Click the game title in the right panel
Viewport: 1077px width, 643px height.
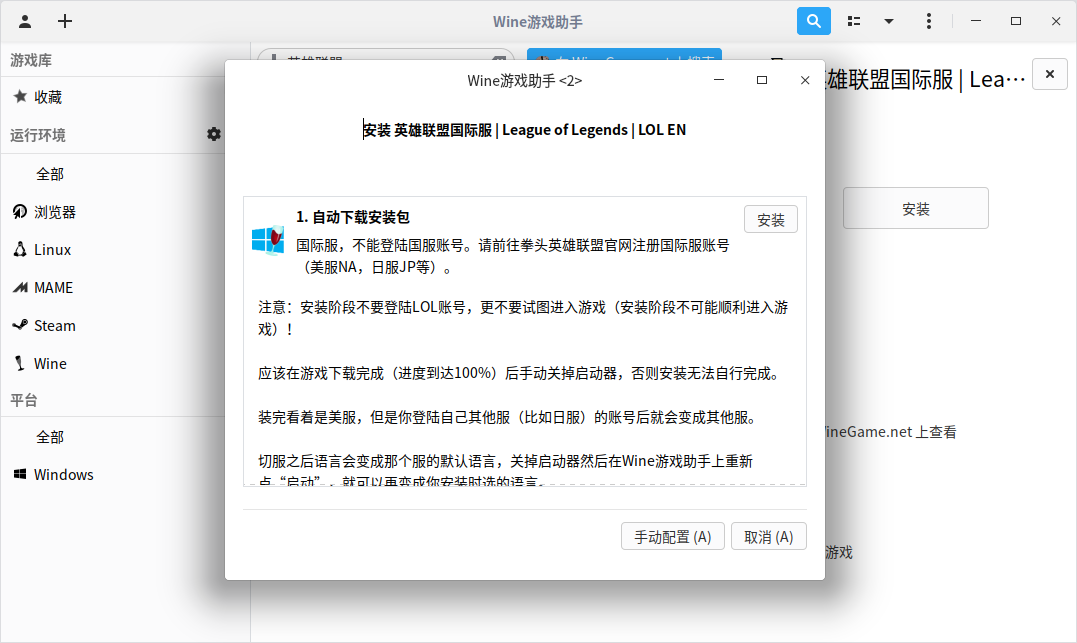point(925,80)
